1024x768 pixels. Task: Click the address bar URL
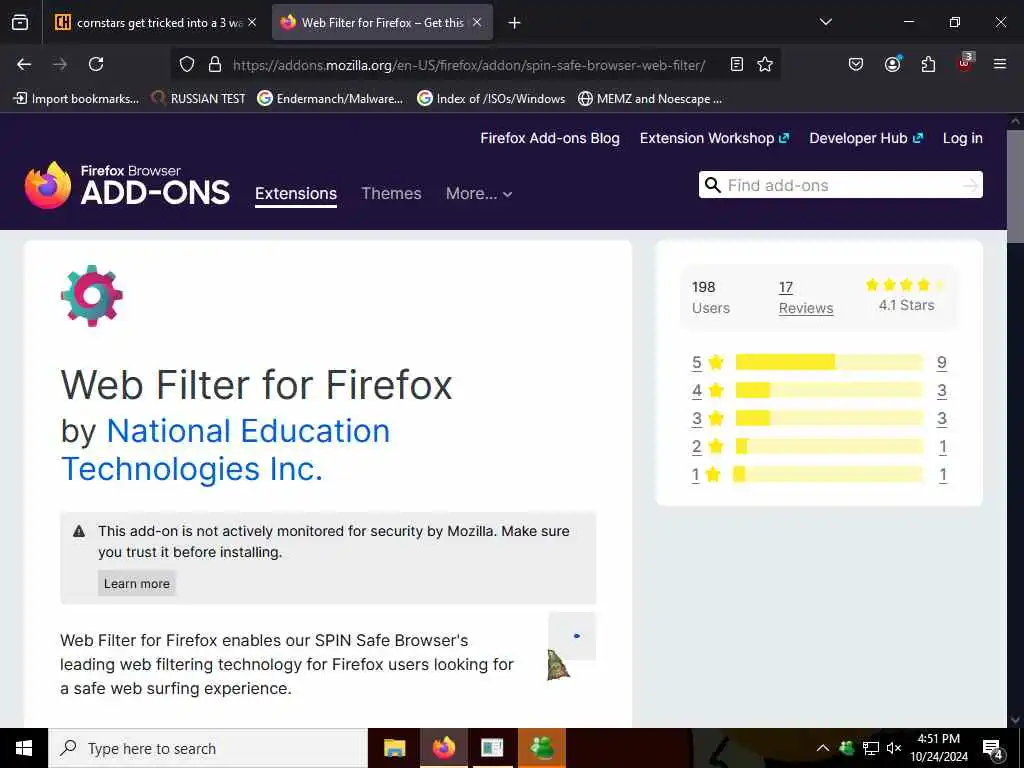pyautogui.click(x=469, y=65)
